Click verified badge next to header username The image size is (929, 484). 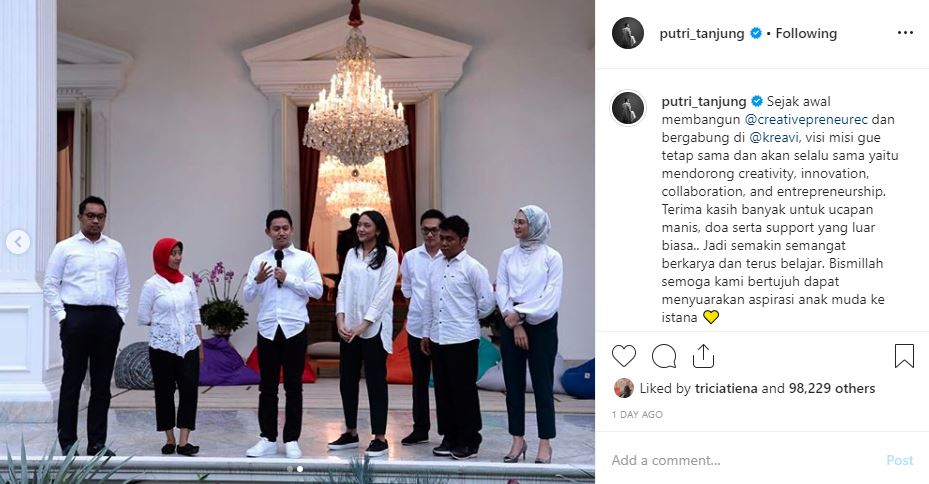tap(755, 33)
